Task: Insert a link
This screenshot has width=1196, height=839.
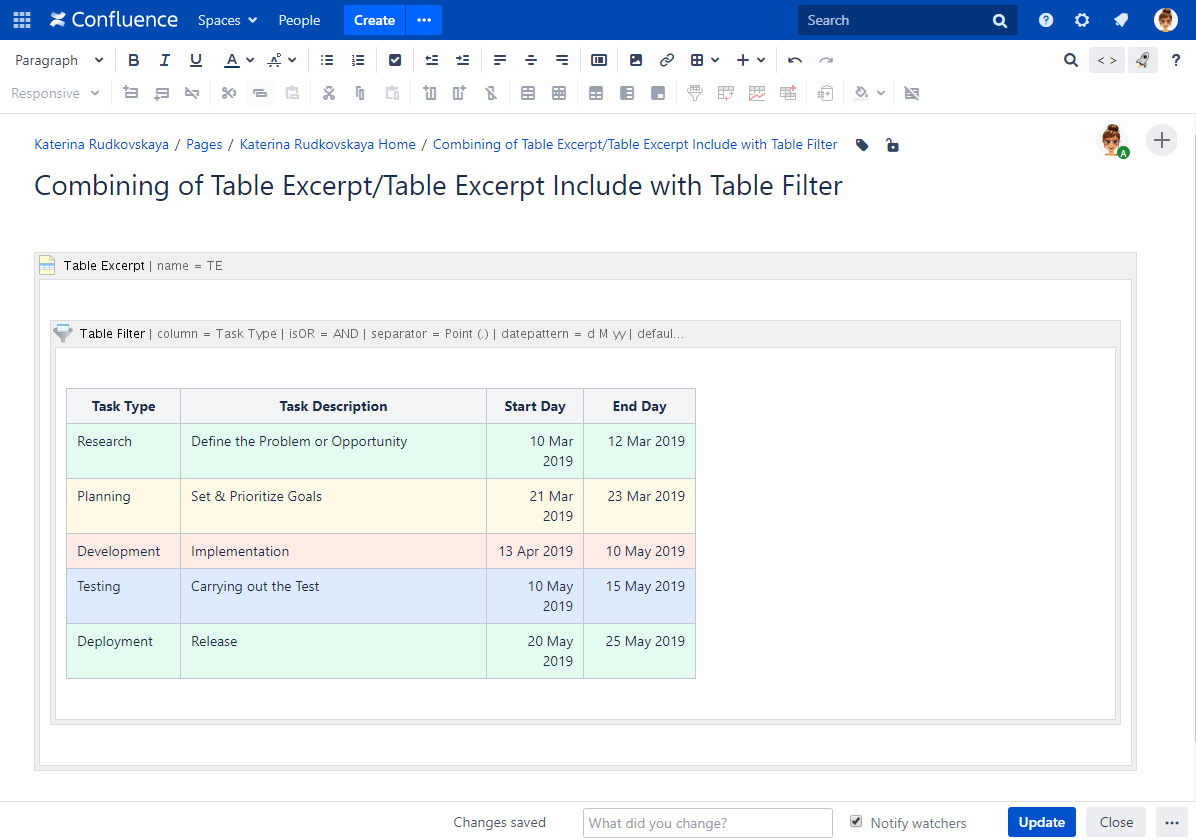Action: [666, 60]
